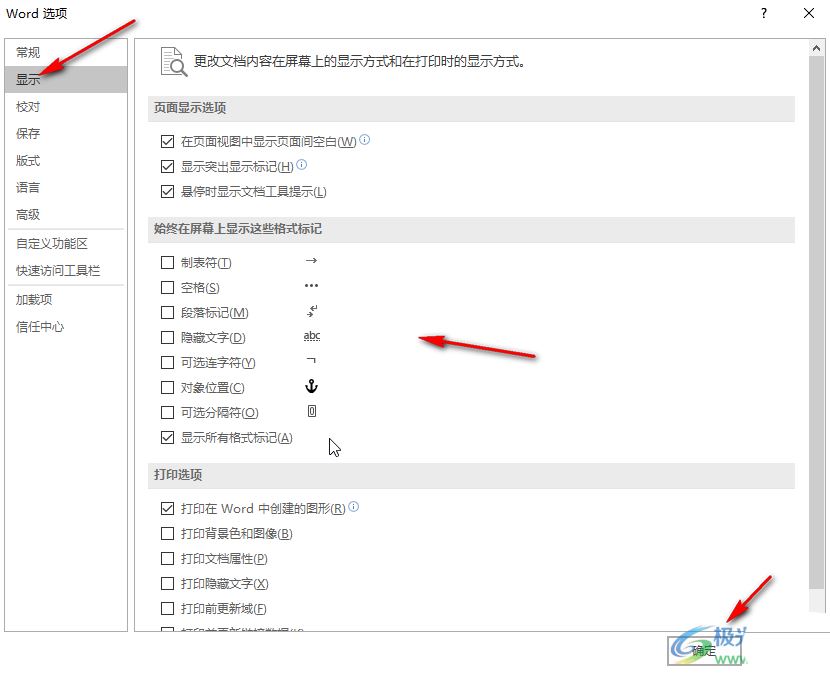Confirm with the 确定 button
Viewport: 830px width, 675px height.
(704, 650)
